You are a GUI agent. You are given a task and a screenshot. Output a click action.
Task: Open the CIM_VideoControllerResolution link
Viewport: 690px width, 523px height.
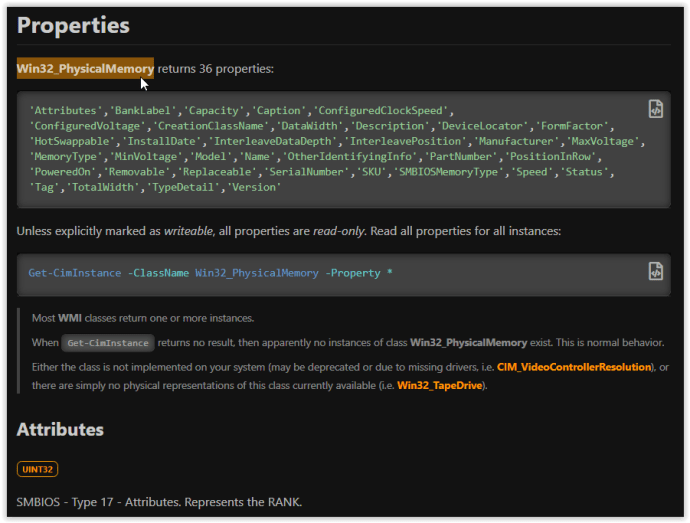[574, 367]
